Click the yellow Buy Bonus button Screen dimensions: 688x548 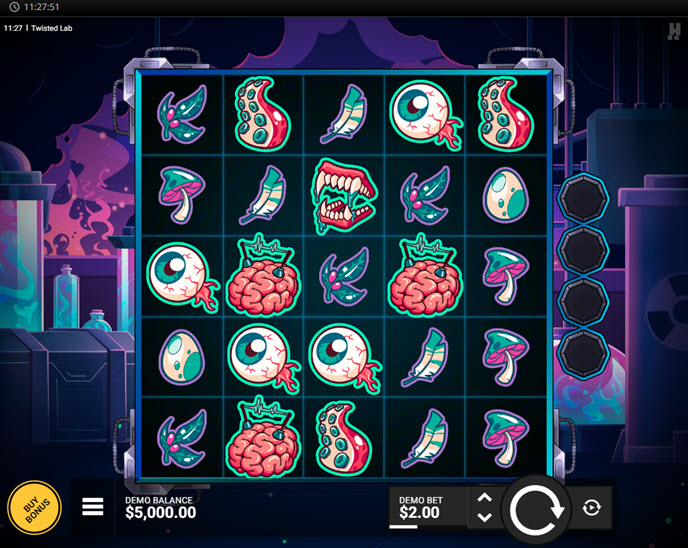coord(35,508)
